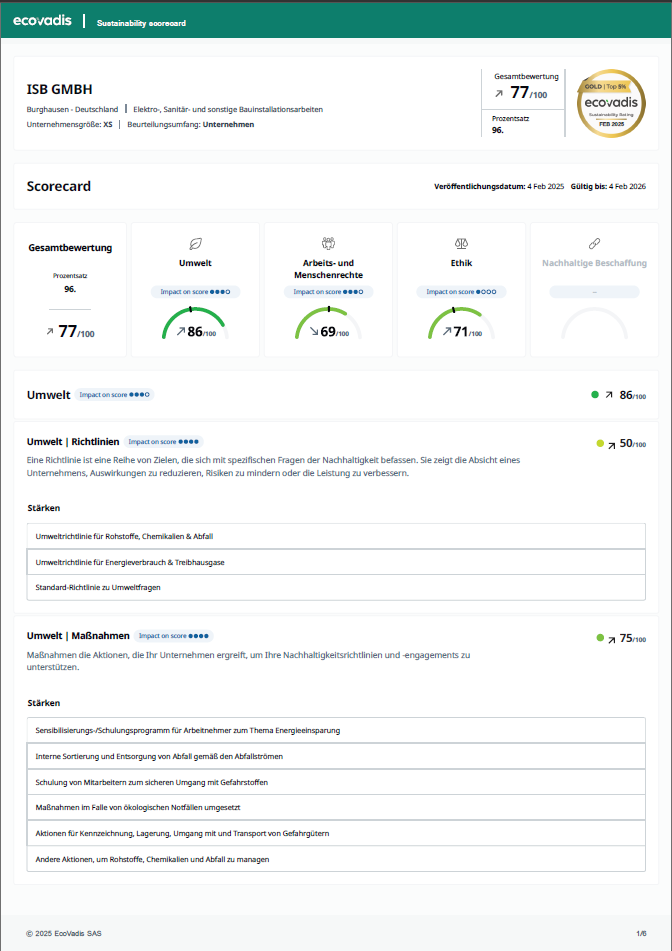Click the trend arrow next to header 77/100

coord(499,93)
